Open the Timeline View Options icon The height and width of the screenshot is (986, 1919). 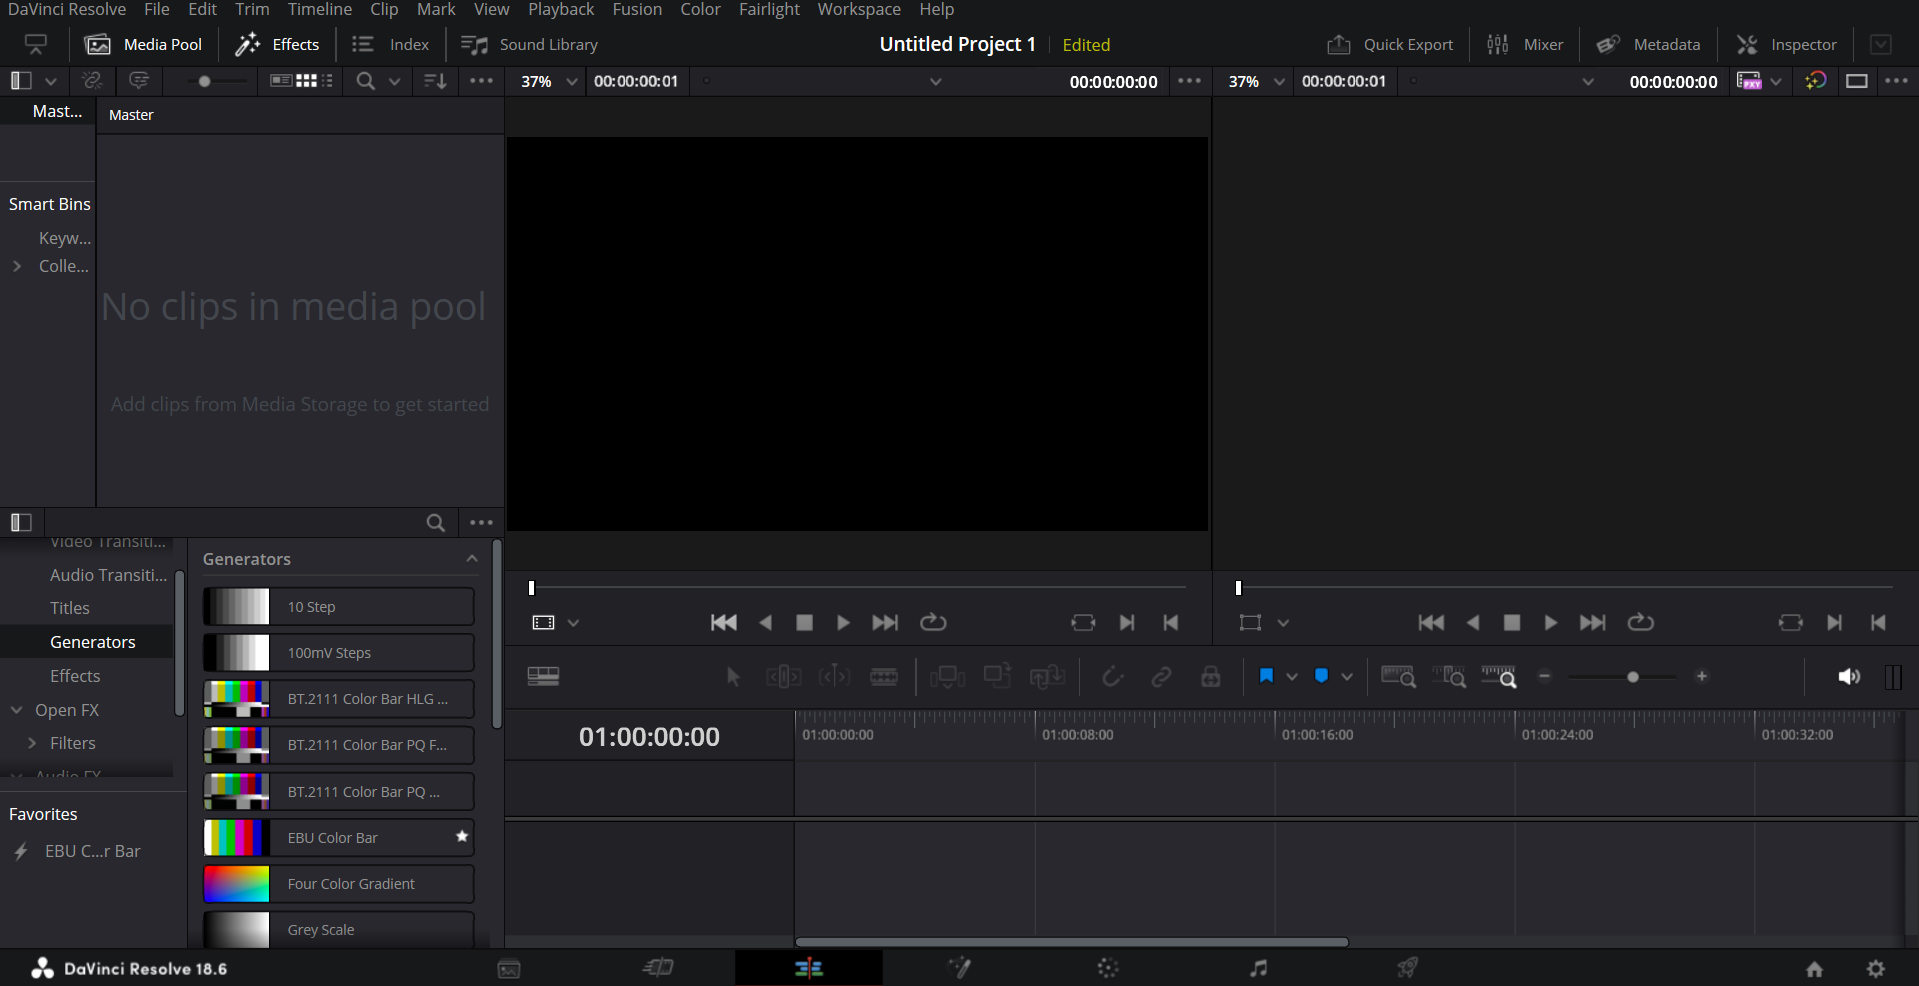pos(543,677)
